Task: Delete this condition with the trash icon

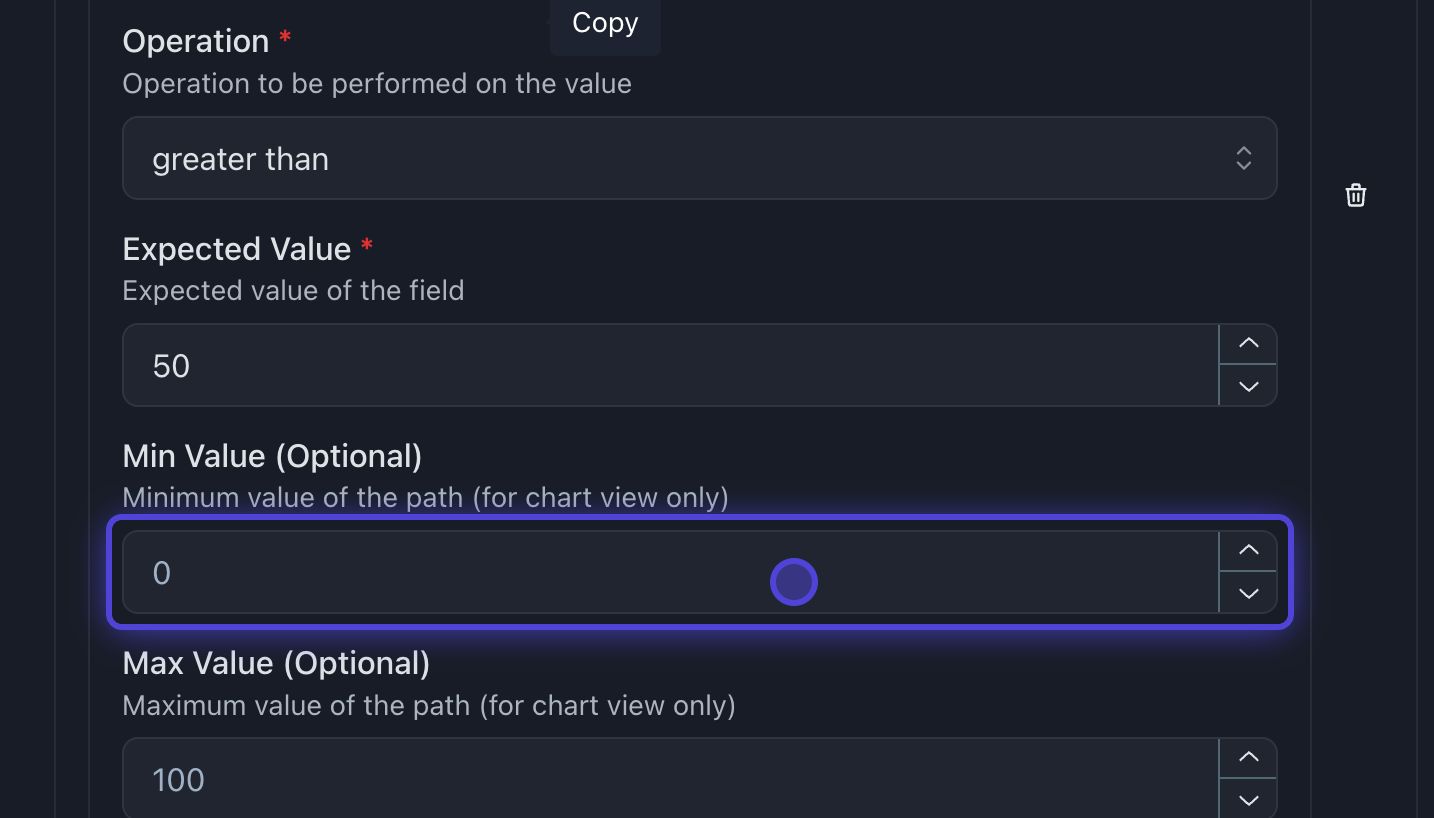Action: point(1355,195)
